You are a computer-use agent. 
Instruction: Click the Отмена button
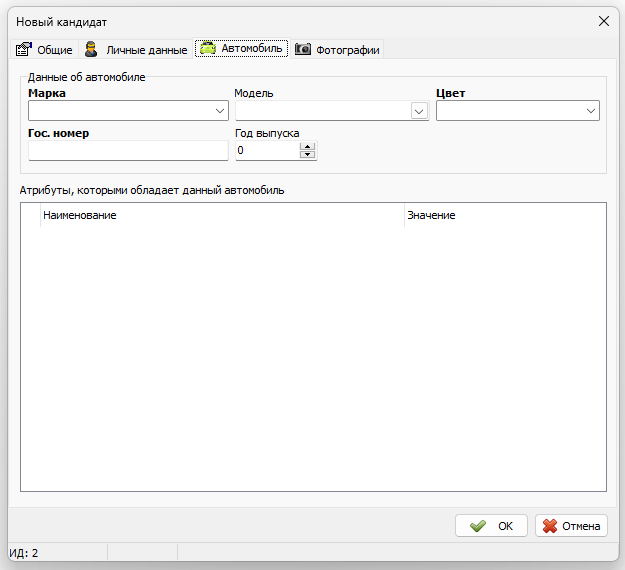(571, 526)
